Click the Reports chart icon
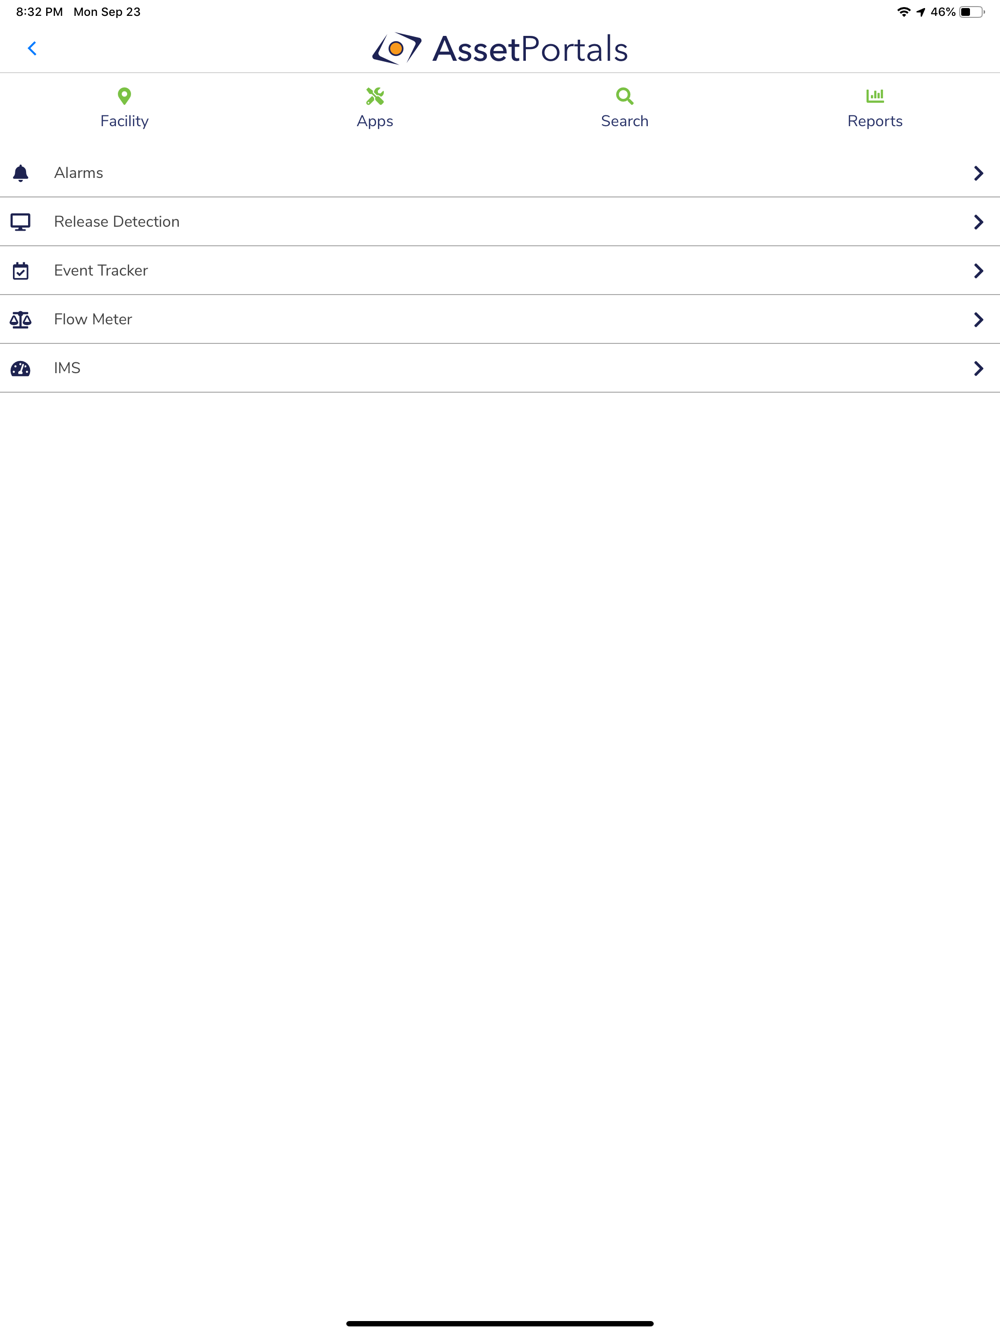 [875, 96]
